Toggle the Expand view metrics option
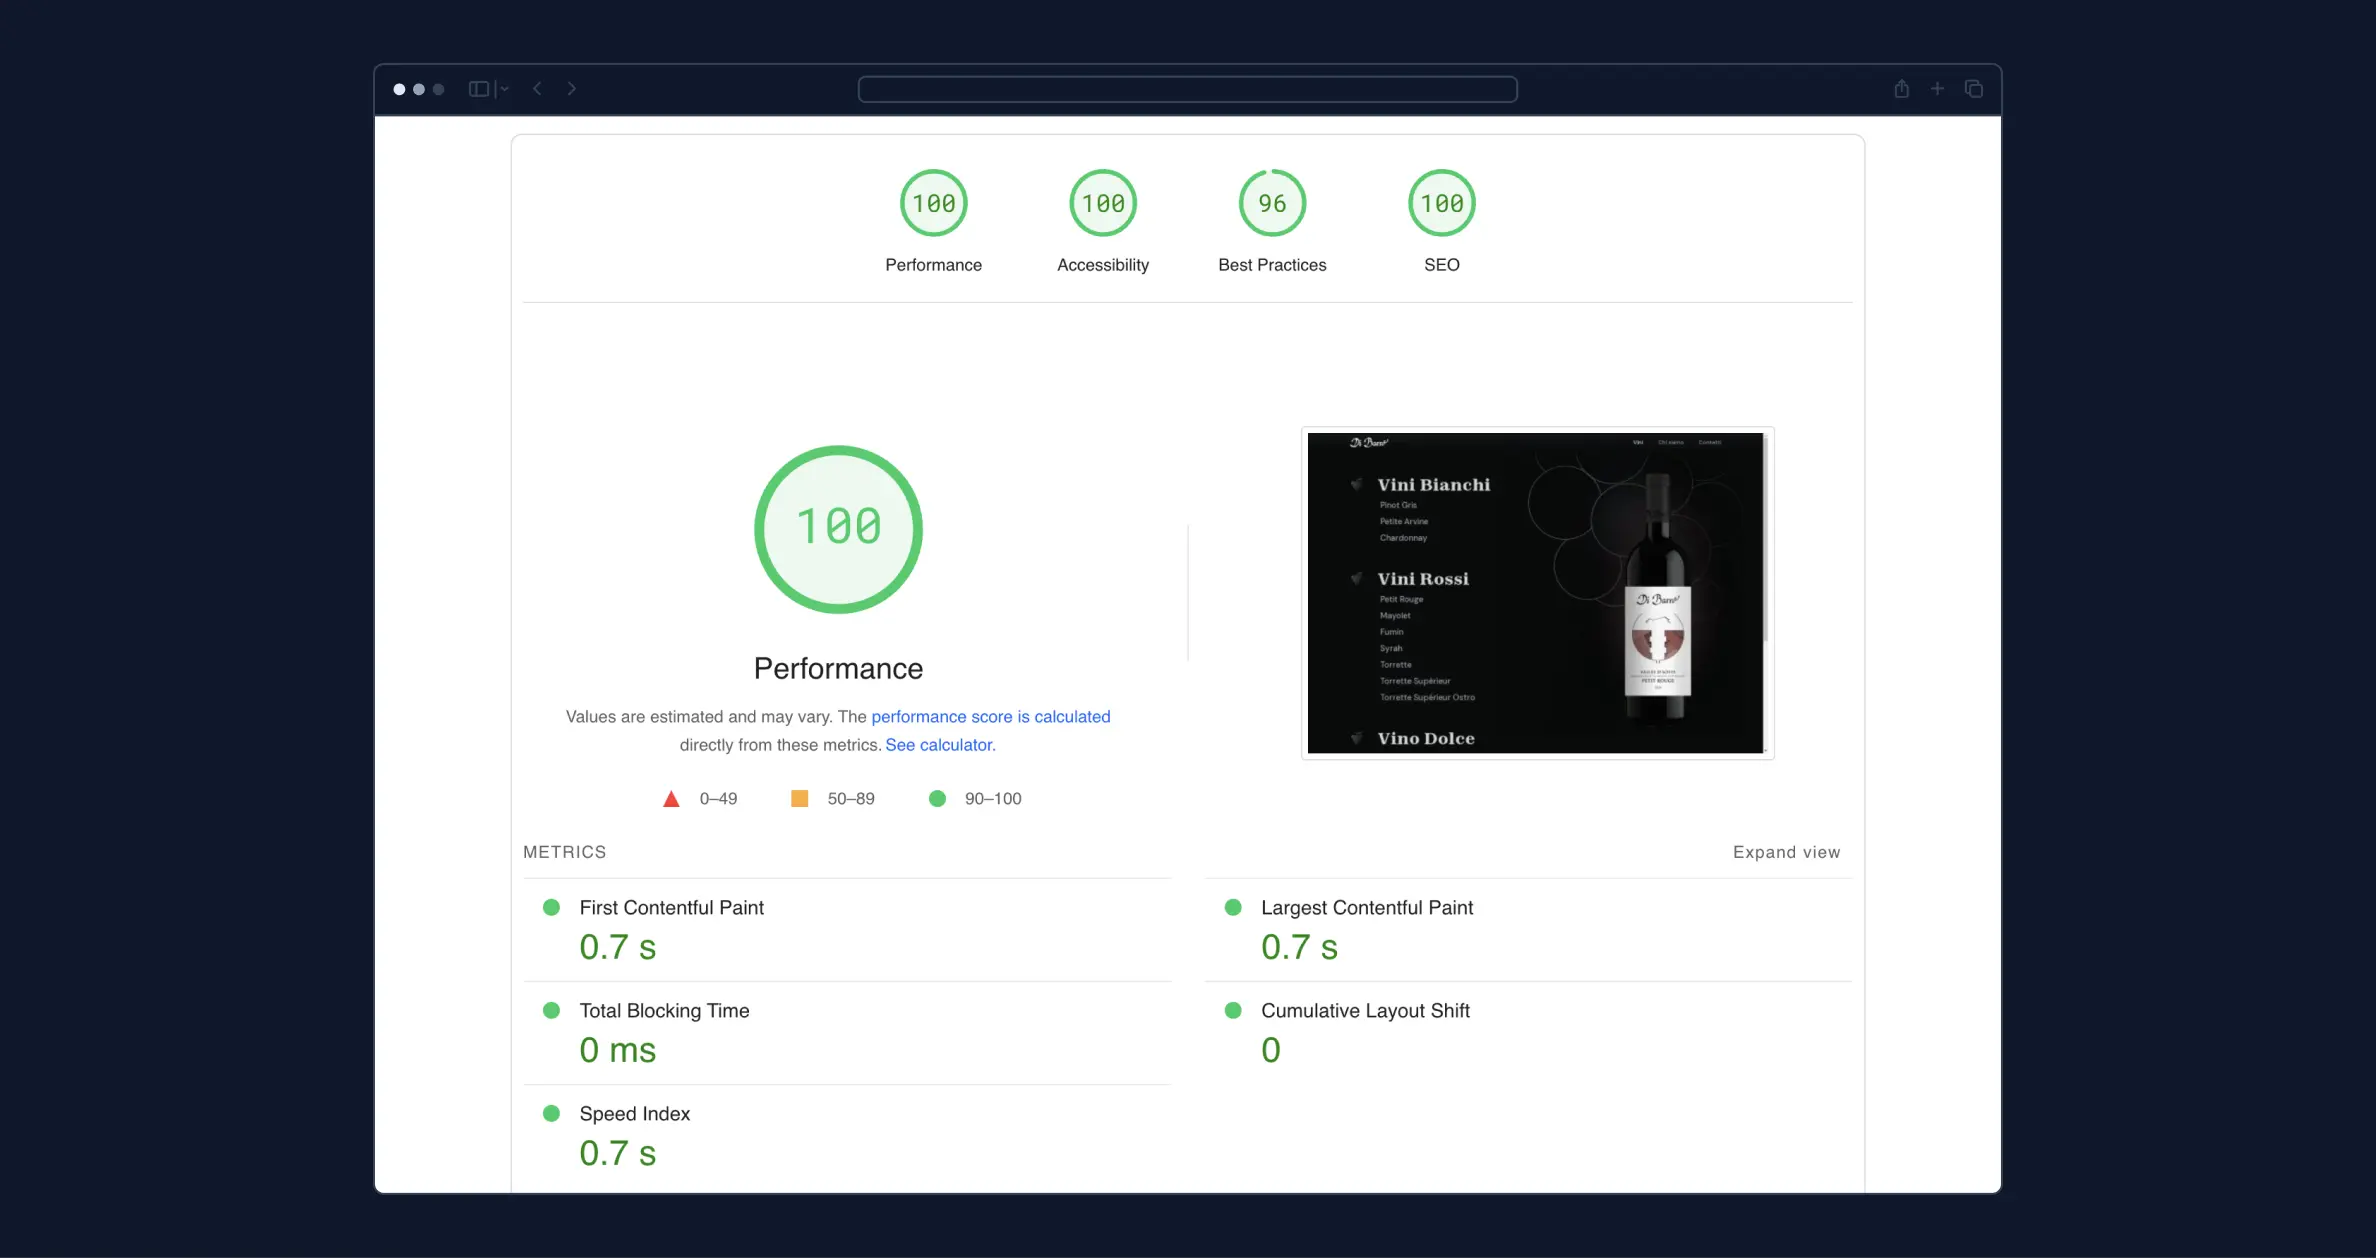 coord(1786,852)
